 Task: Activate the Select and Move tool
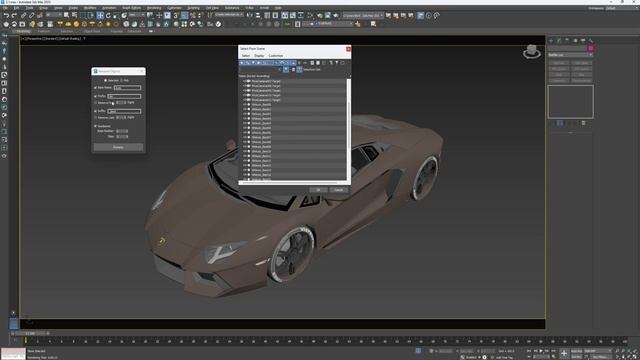(100, 16)
